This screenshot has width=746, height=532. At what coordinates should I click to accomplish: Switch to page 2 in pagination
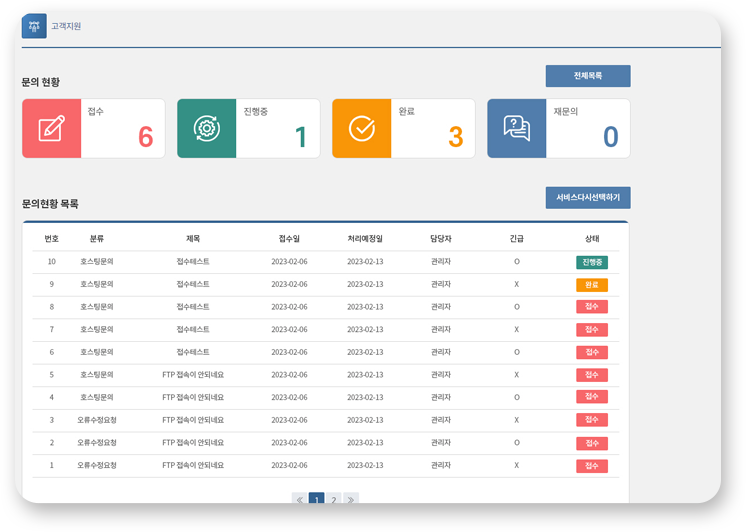[x=334, y=499]
